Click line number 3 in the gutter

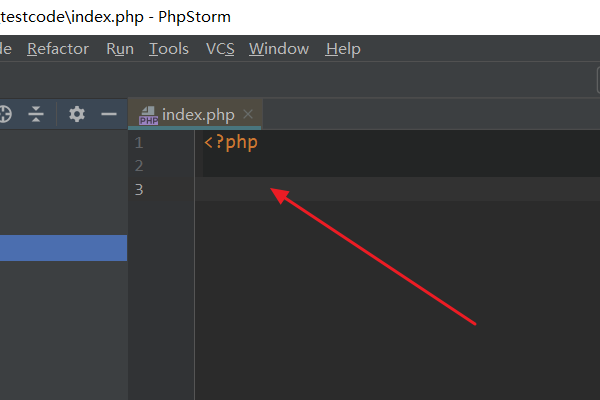click(x=138, y=189)
